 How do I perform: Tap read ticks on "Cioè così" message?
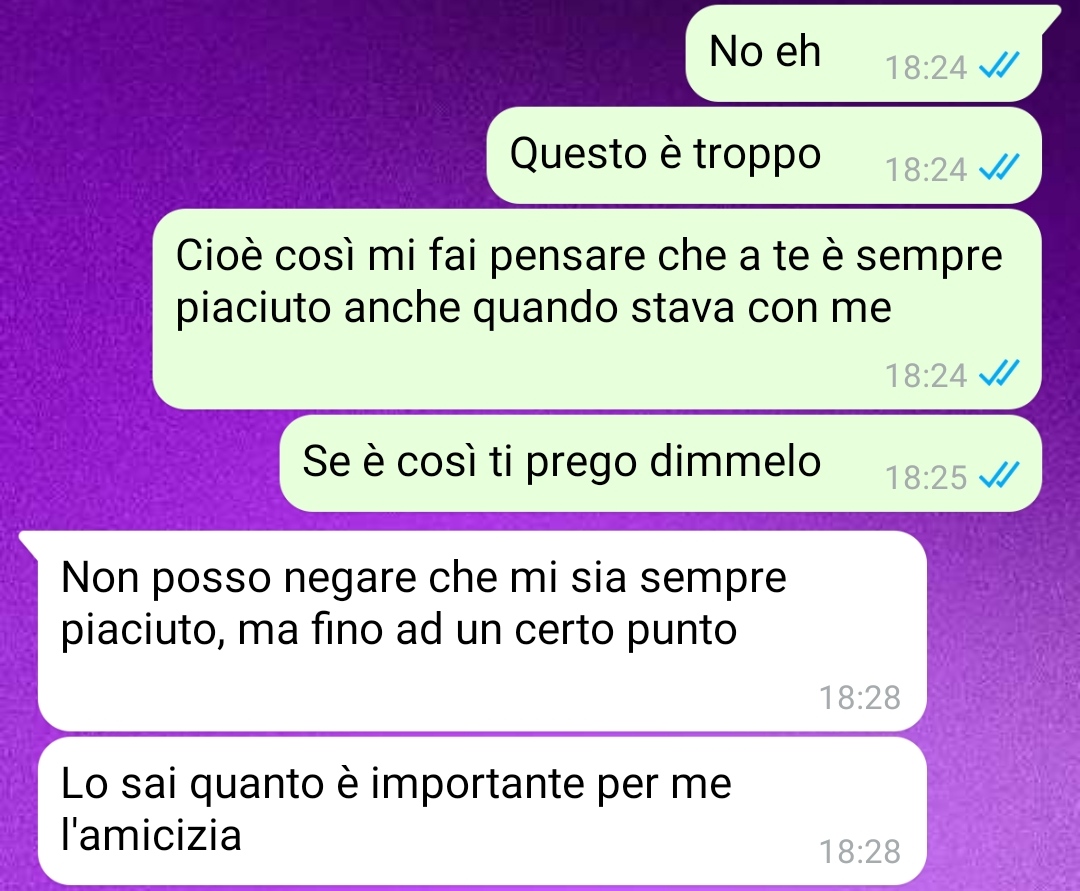(x=999, y=375)
